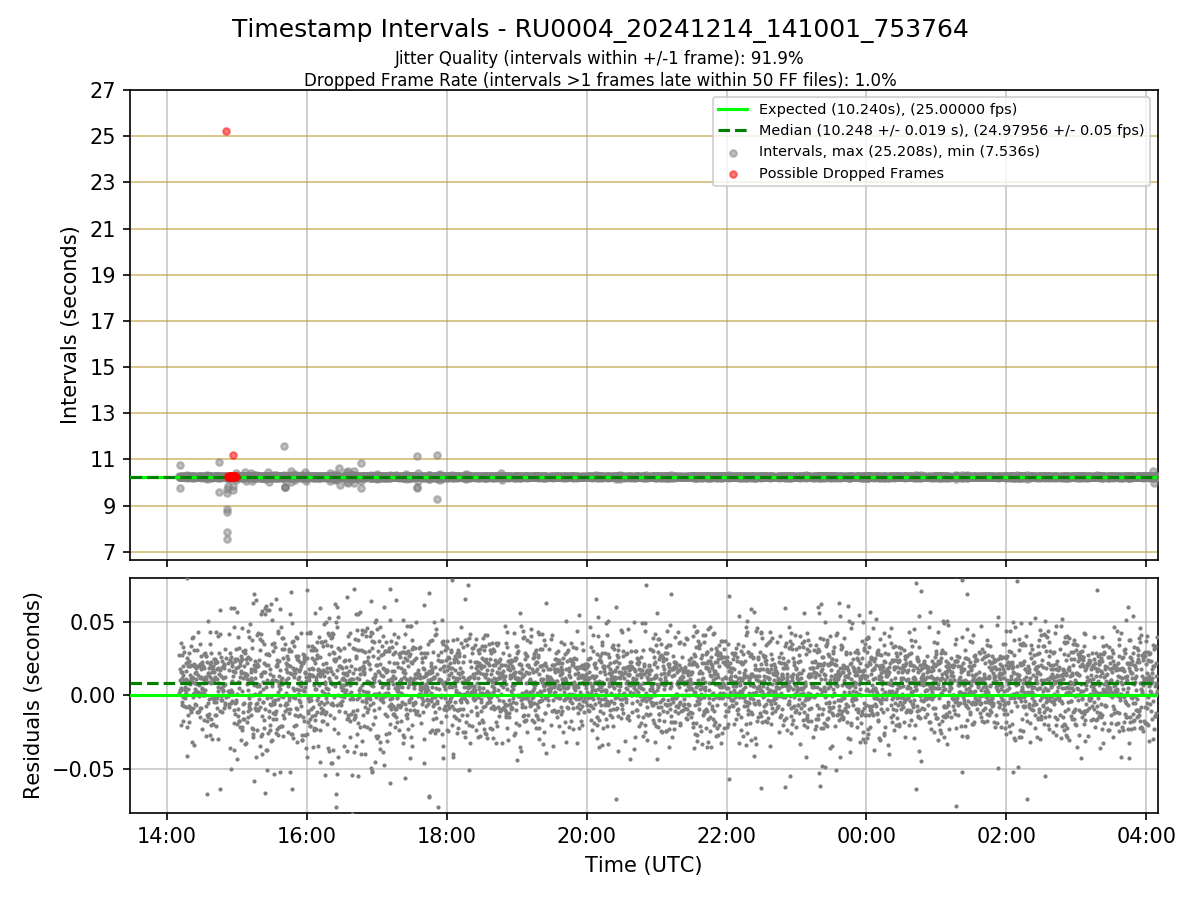1200x900 pixels.
Task: Click the dashed green line sample in the legend
Action: tap(733, 130)
